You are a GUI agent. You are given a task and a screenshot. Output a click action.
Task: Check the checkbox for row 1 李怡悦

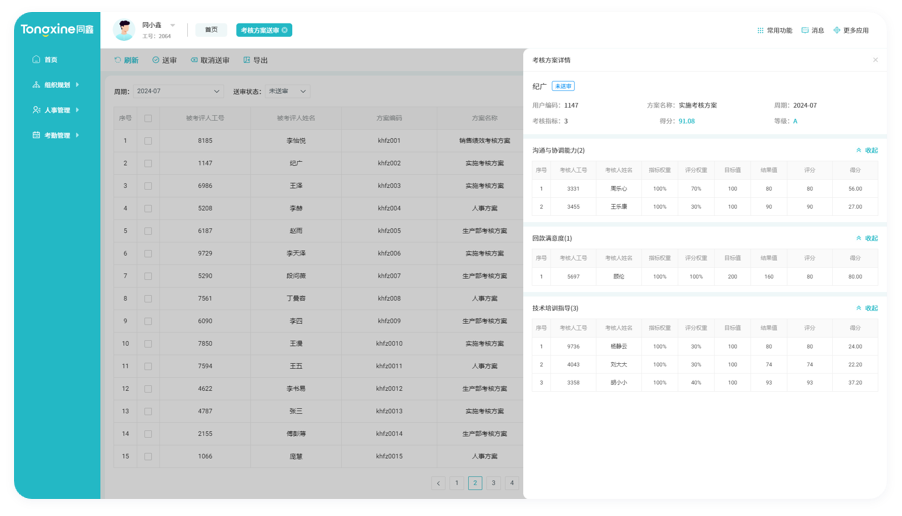[148, 141]
